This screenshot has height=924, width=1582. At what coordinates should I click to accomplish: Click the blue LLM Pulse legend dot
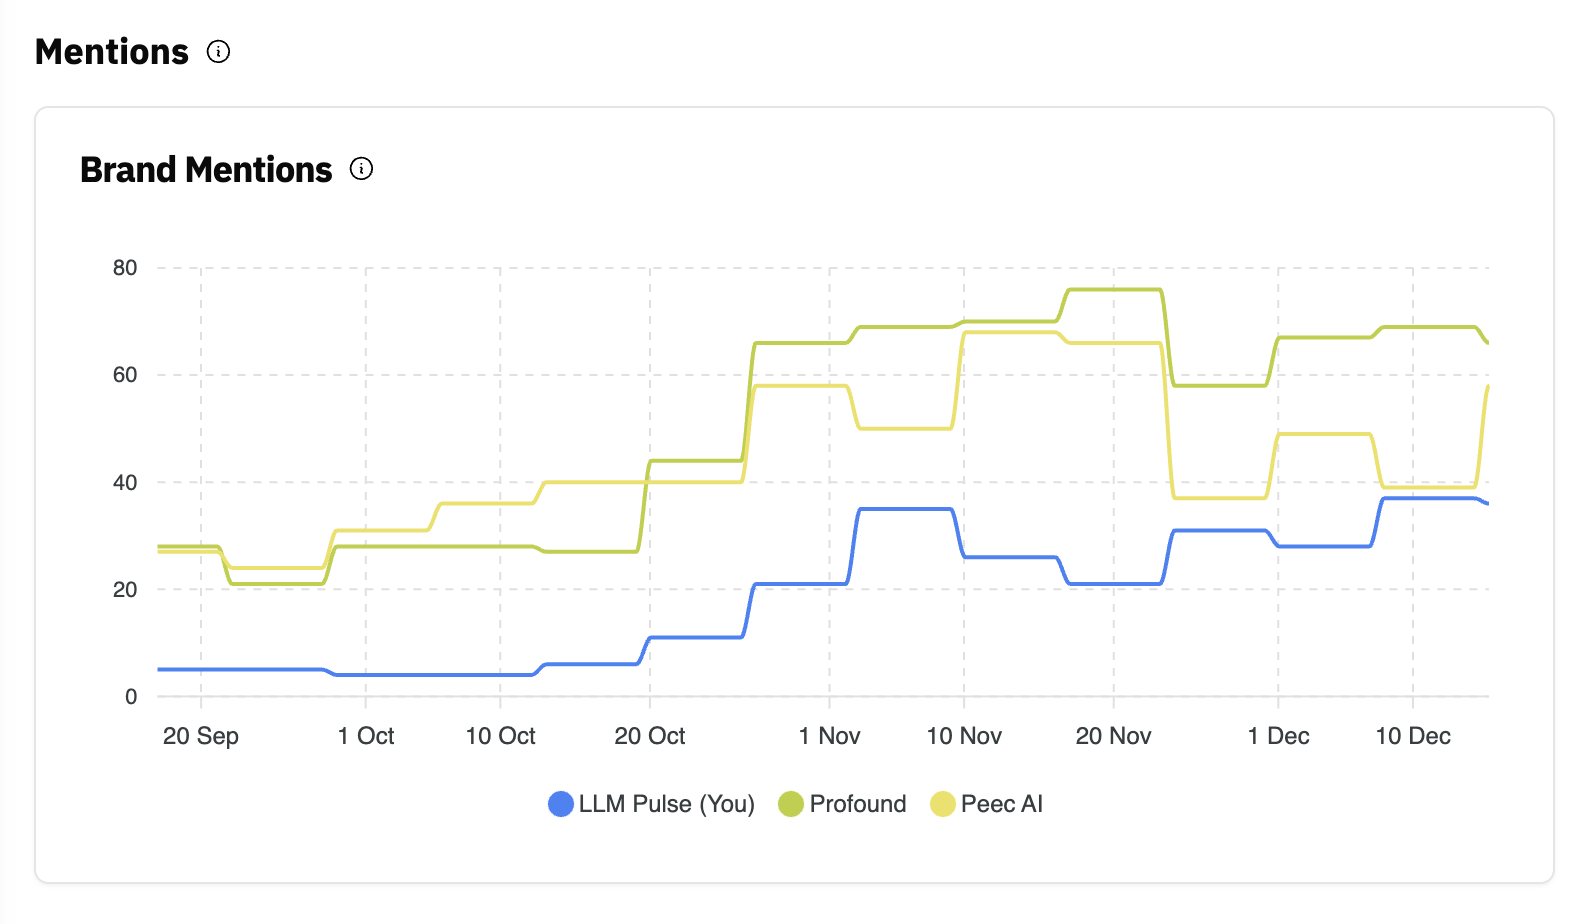[x=561, y=804]
